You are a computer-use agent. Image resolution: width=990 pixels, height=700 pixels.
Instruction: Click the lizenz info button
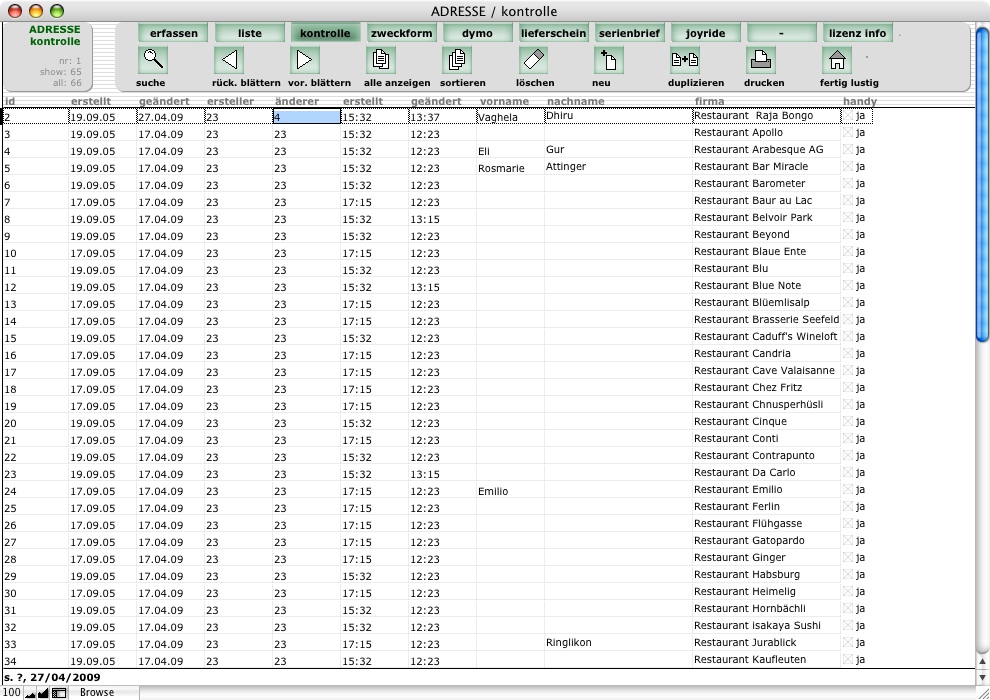coord(857,33)
